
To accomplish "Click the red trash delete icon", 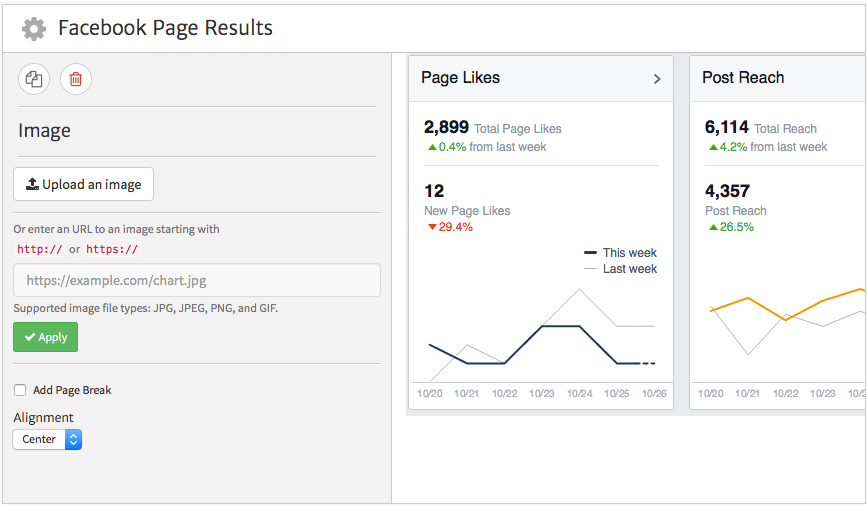I will coord(76,80).
